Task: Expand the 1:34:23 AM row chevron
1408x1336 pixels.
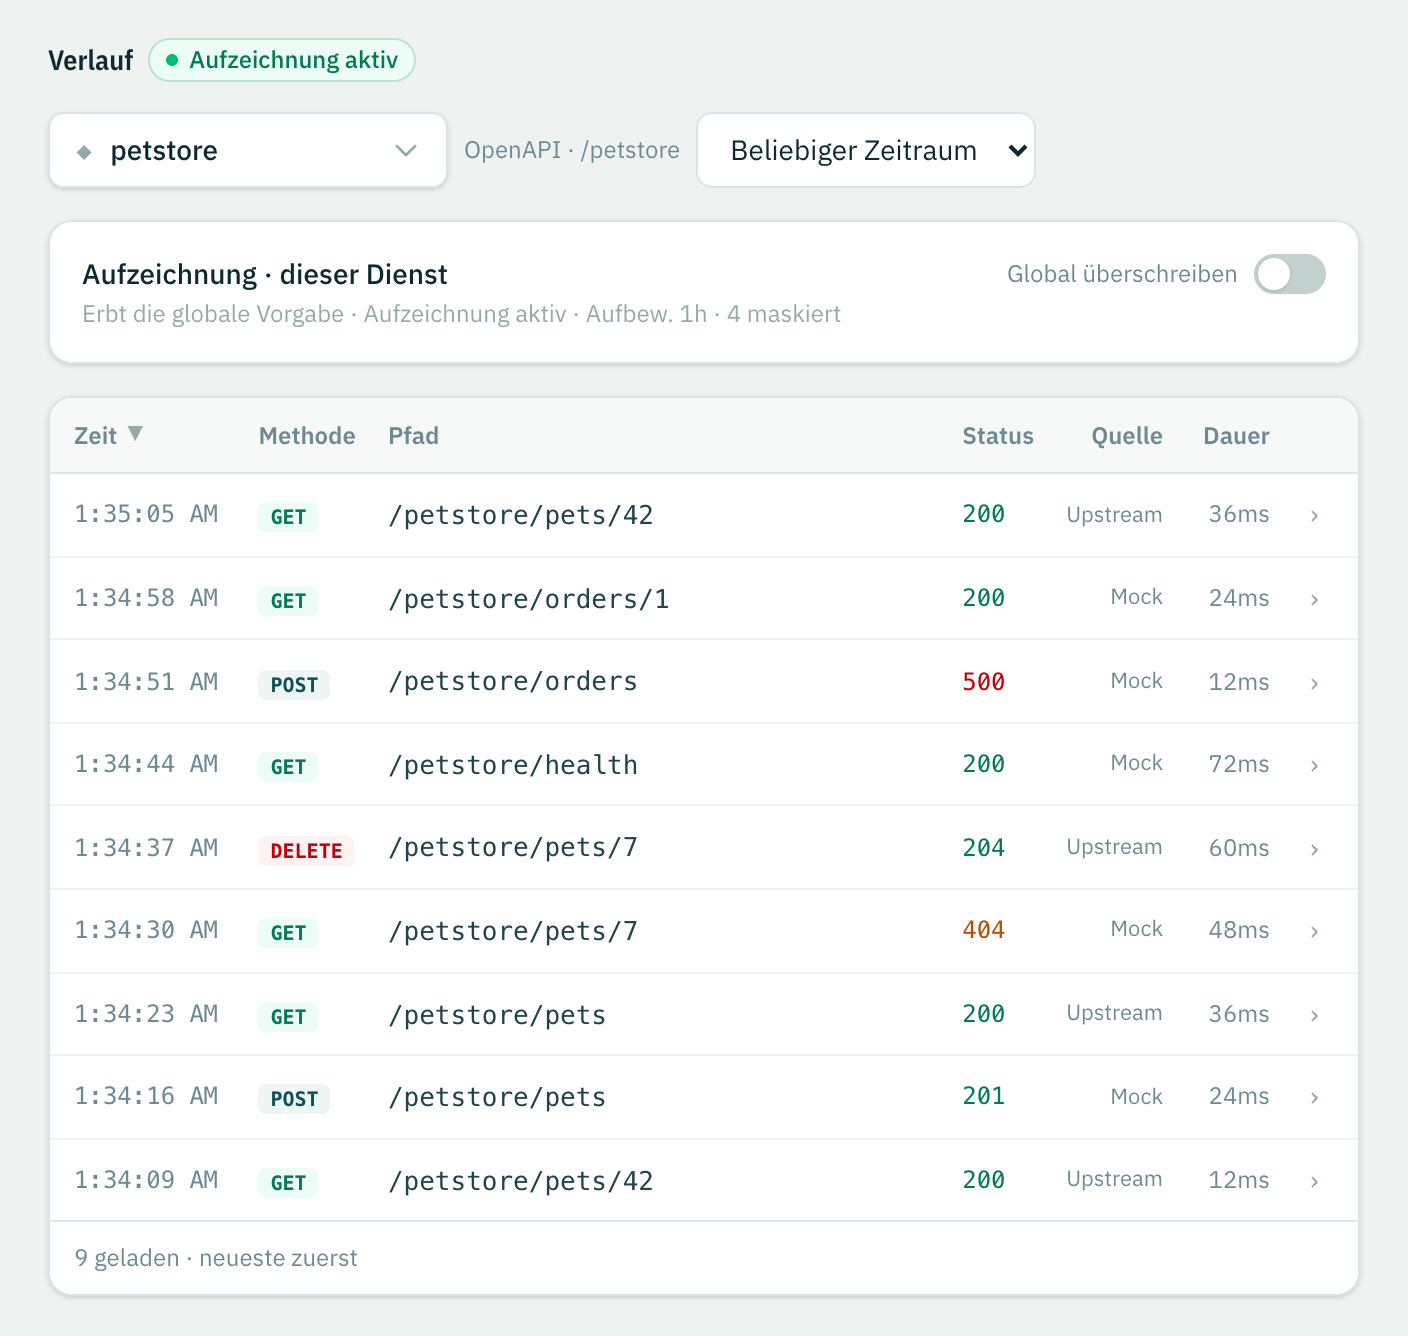Action: coord(1314,1016)
